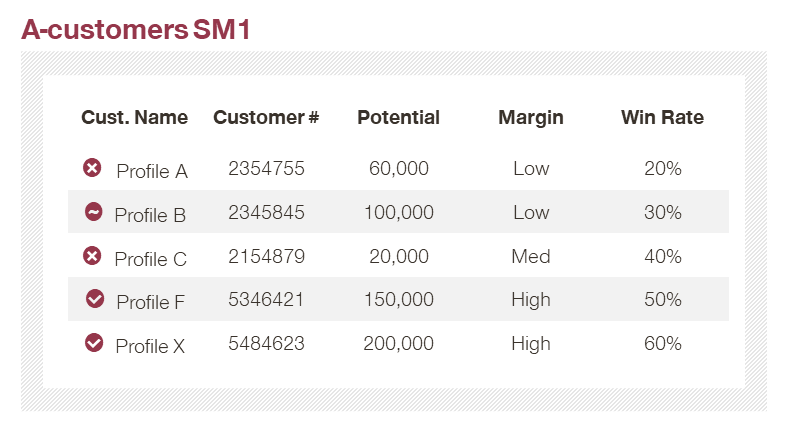Open the Profile X customer name
Viewport: 786px width, 429px height.
(x=150, y=346)
